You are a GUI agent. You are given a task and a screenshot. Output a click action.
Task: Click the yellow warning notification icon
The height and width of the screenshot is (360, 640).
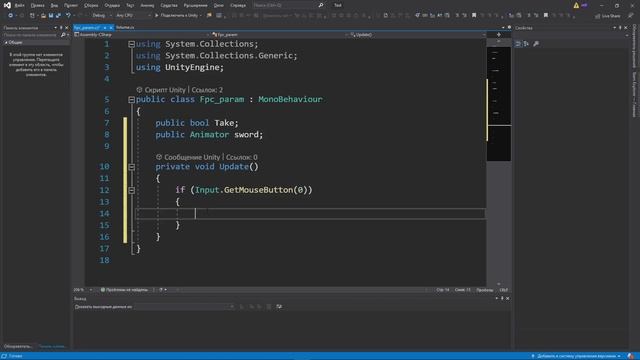pyautogui.click(x=576, y=5)
